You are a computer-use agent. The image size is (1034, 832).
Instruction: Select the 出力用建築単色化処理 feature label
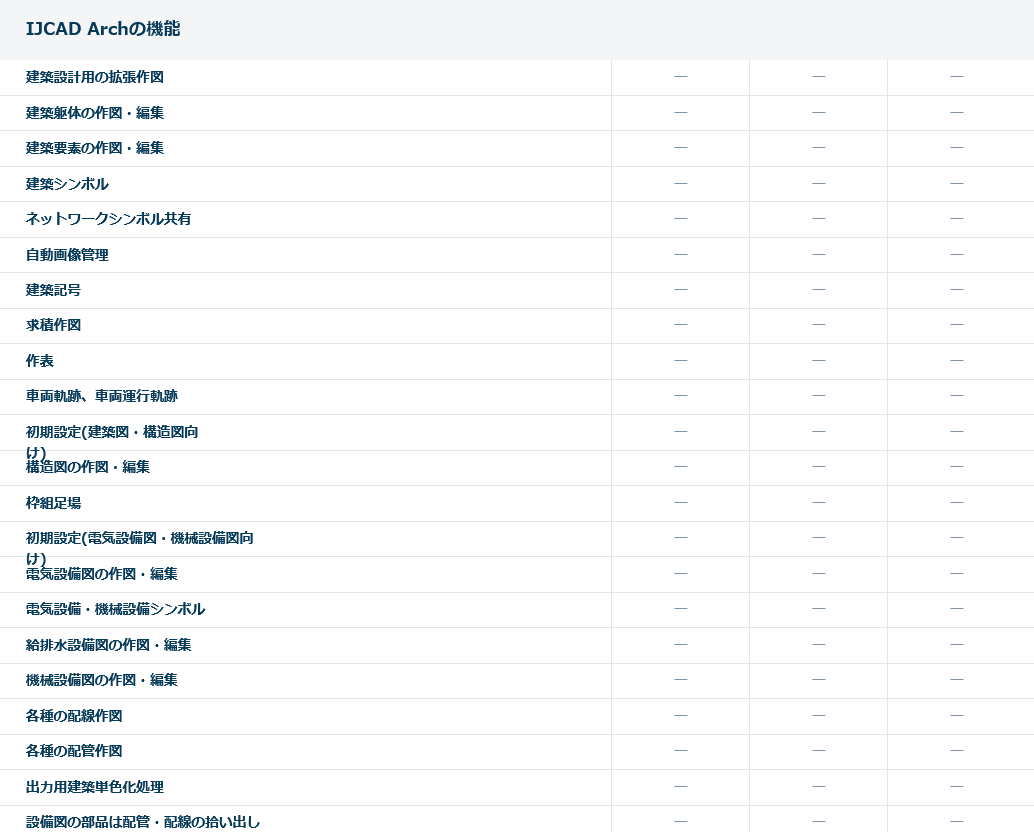coord(95,787)
